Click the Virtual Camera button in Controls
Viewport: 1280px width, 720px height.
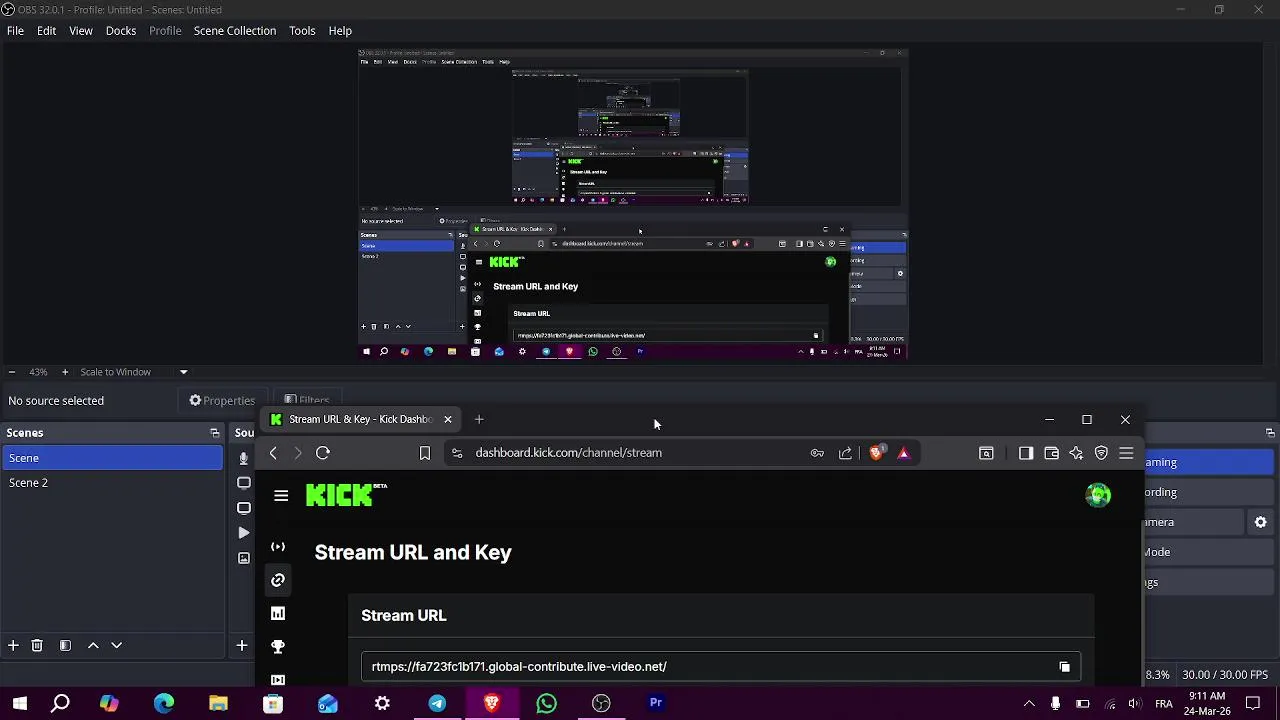click(1196, 522)
